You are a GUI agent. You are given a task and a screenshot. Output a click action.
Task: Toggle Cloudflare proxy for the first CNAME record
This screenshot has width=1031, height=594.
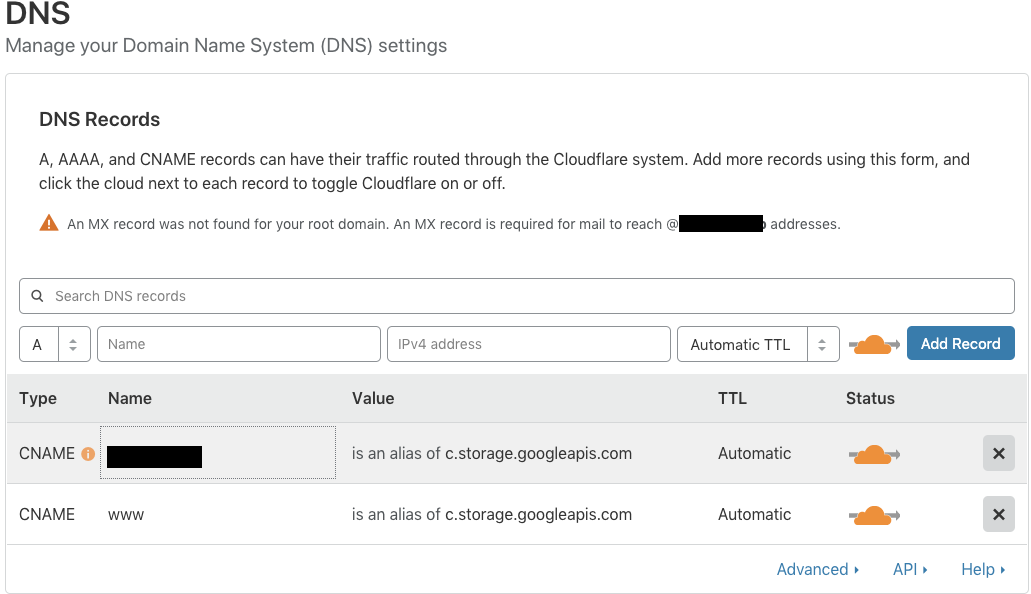pos(873,453)
